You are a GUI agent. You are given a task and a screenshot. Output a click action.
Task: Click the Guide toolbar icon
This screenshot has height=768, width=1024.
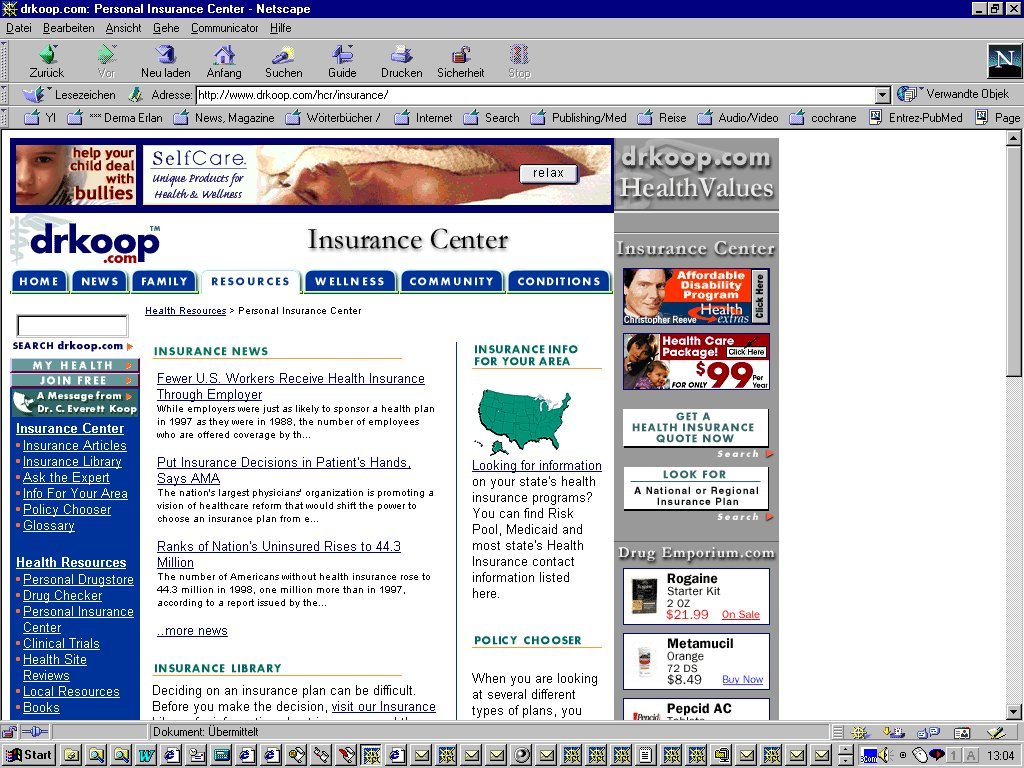coord(342,55)
